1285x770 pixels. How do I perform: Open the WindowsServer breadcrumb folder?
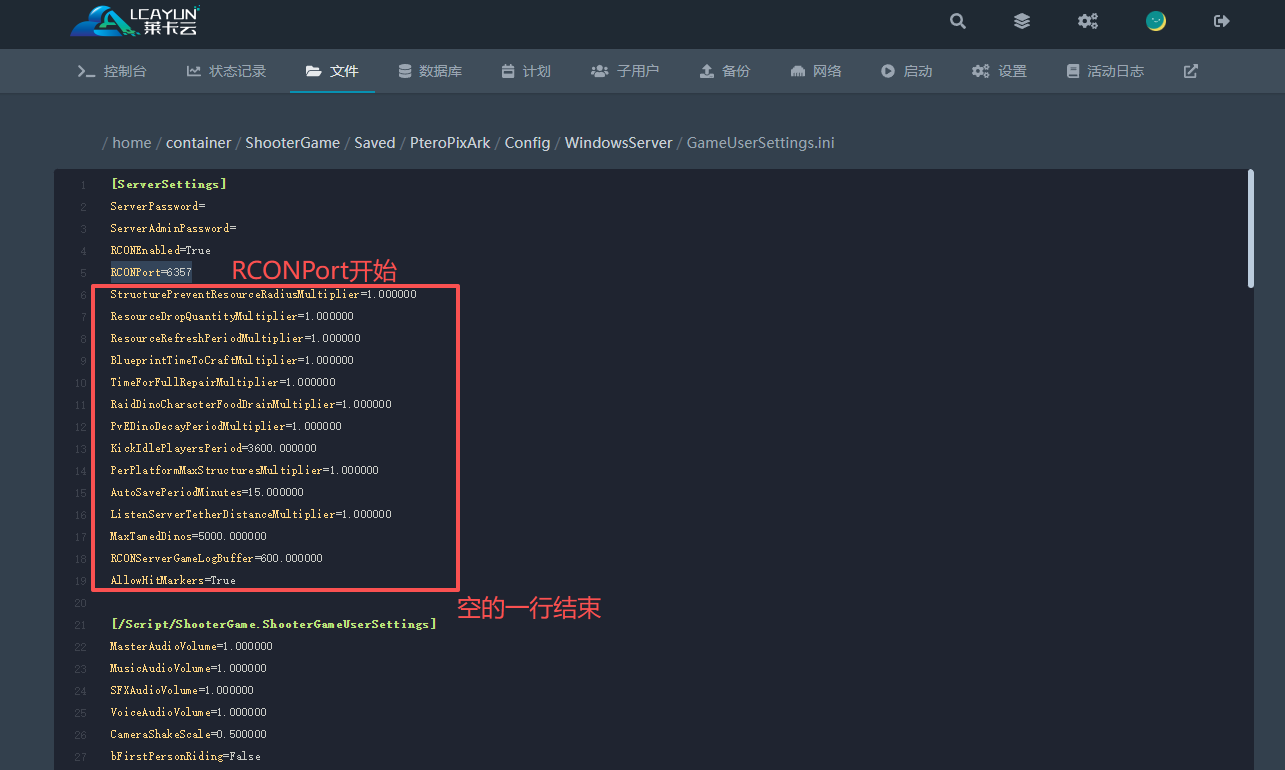tap(618, 143)
